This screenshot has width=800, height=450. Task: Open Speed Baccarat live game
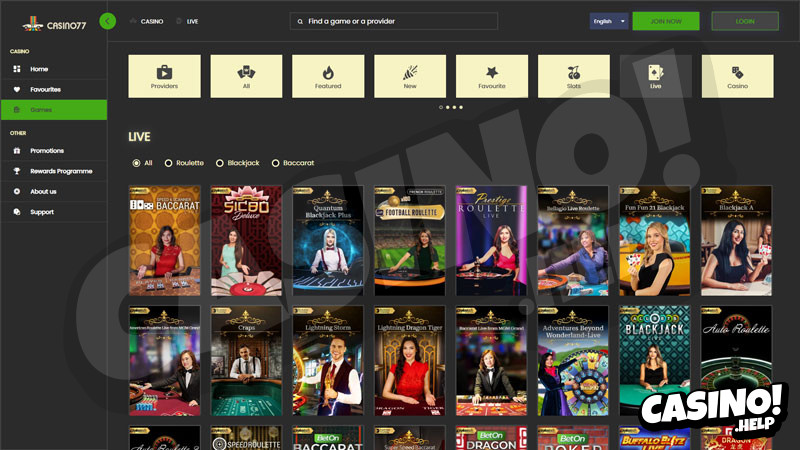click(165, 241)
